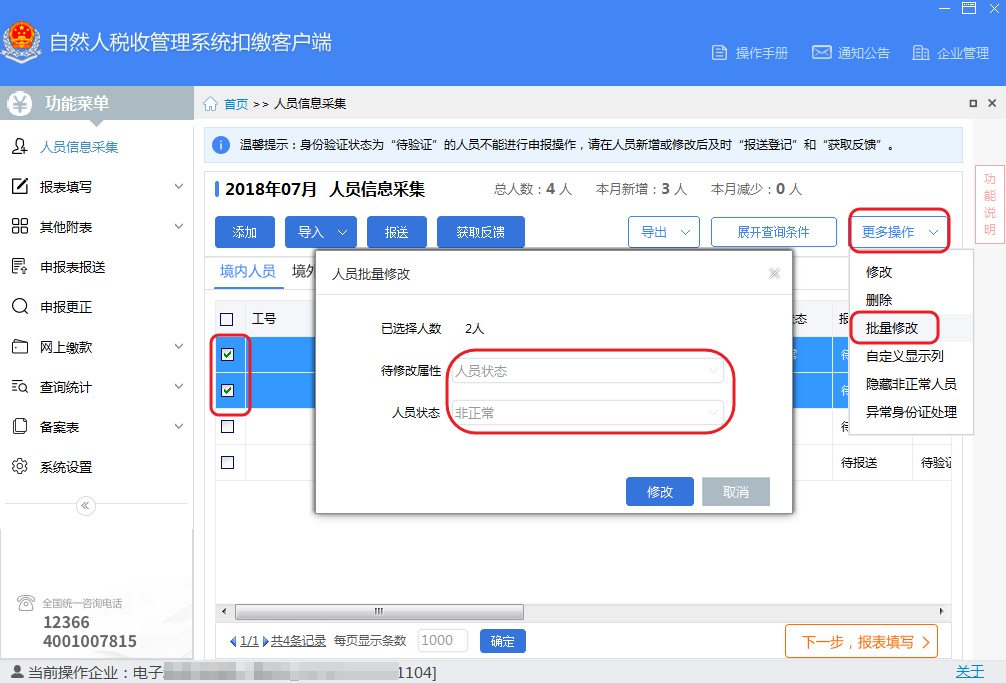1006x683 pixels.
Task: Restore the inner panel window icon
Action: 973,103
